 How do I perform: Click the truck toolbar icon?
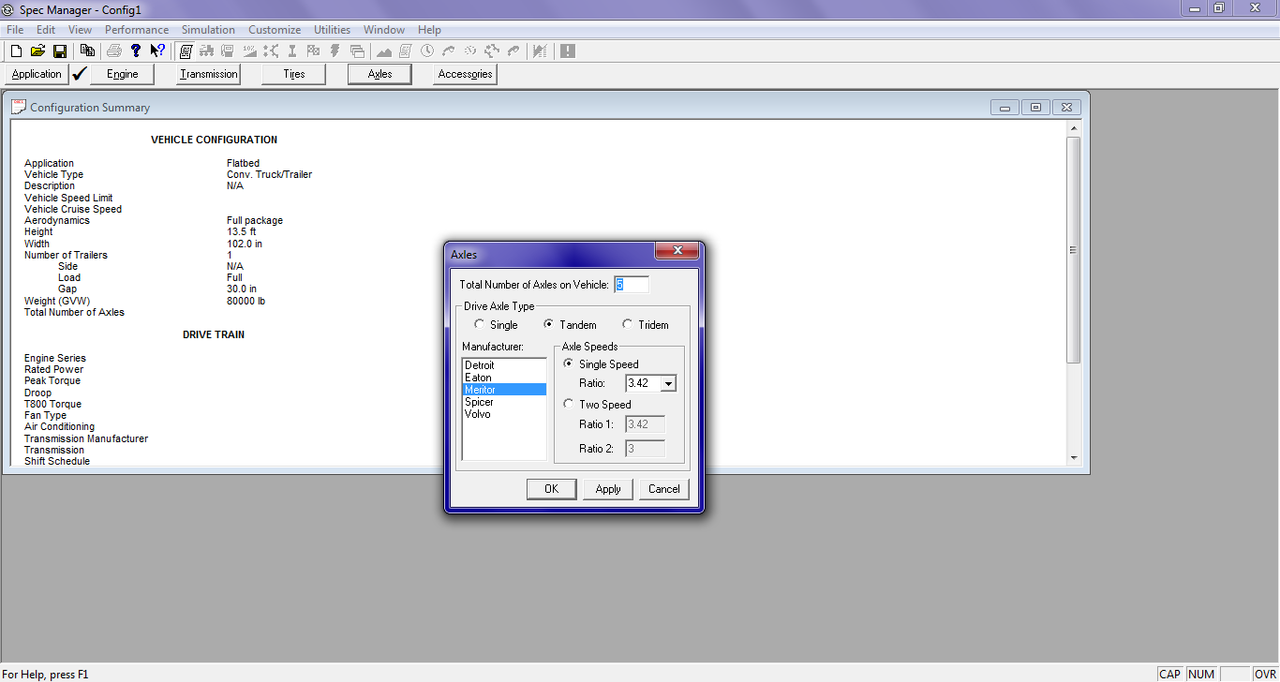click(207, 51)
